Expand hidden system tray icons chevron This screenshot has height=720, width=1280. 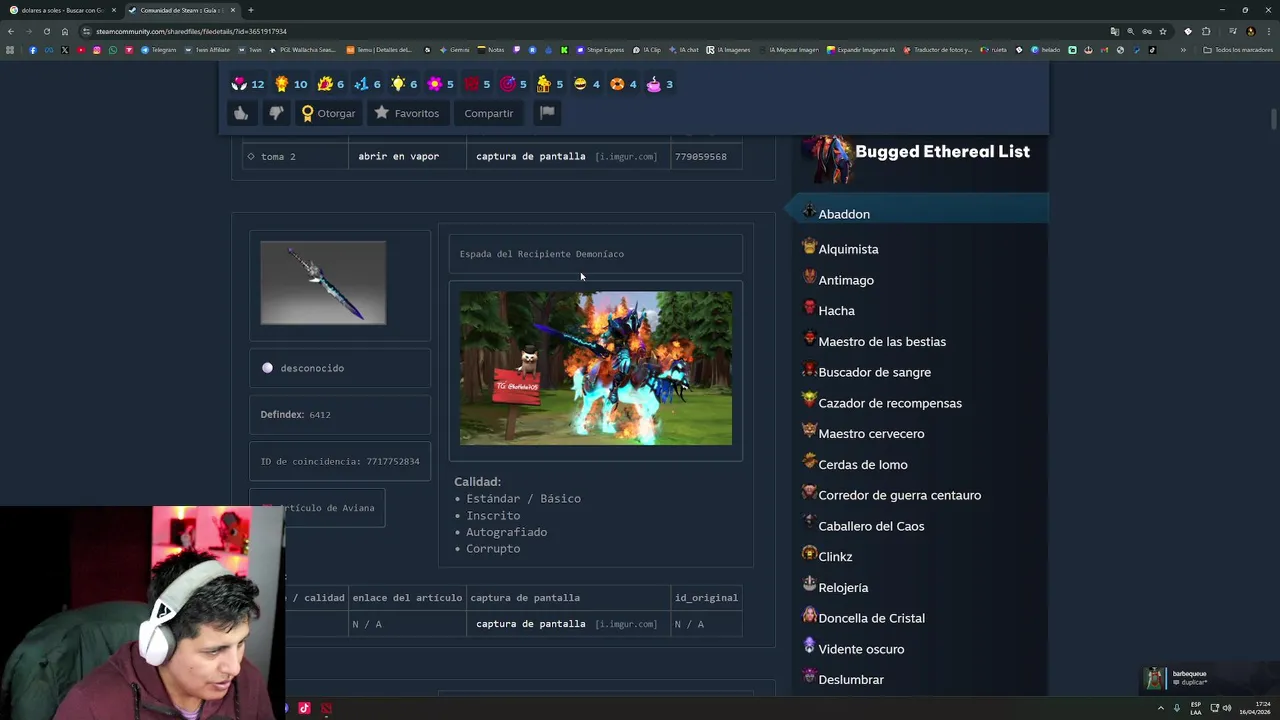click(x=1160, y=708)
